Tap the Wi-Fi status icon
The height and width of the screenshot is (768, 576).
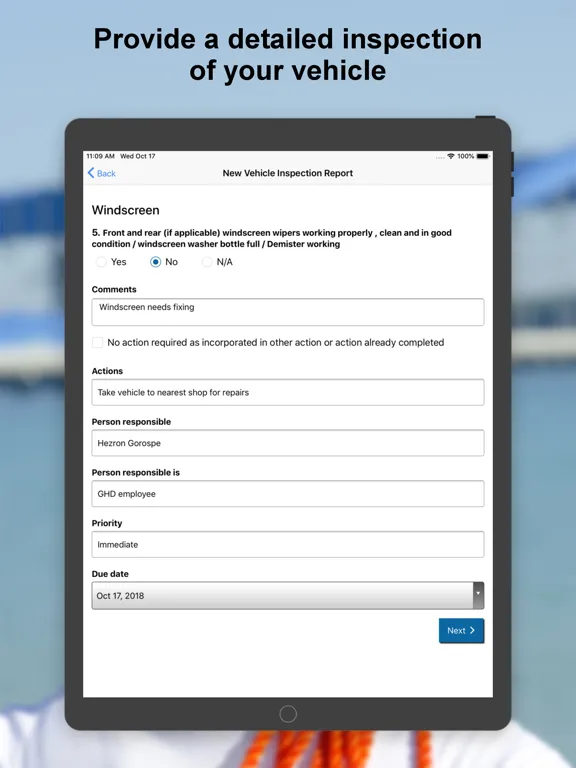(451, 156)
